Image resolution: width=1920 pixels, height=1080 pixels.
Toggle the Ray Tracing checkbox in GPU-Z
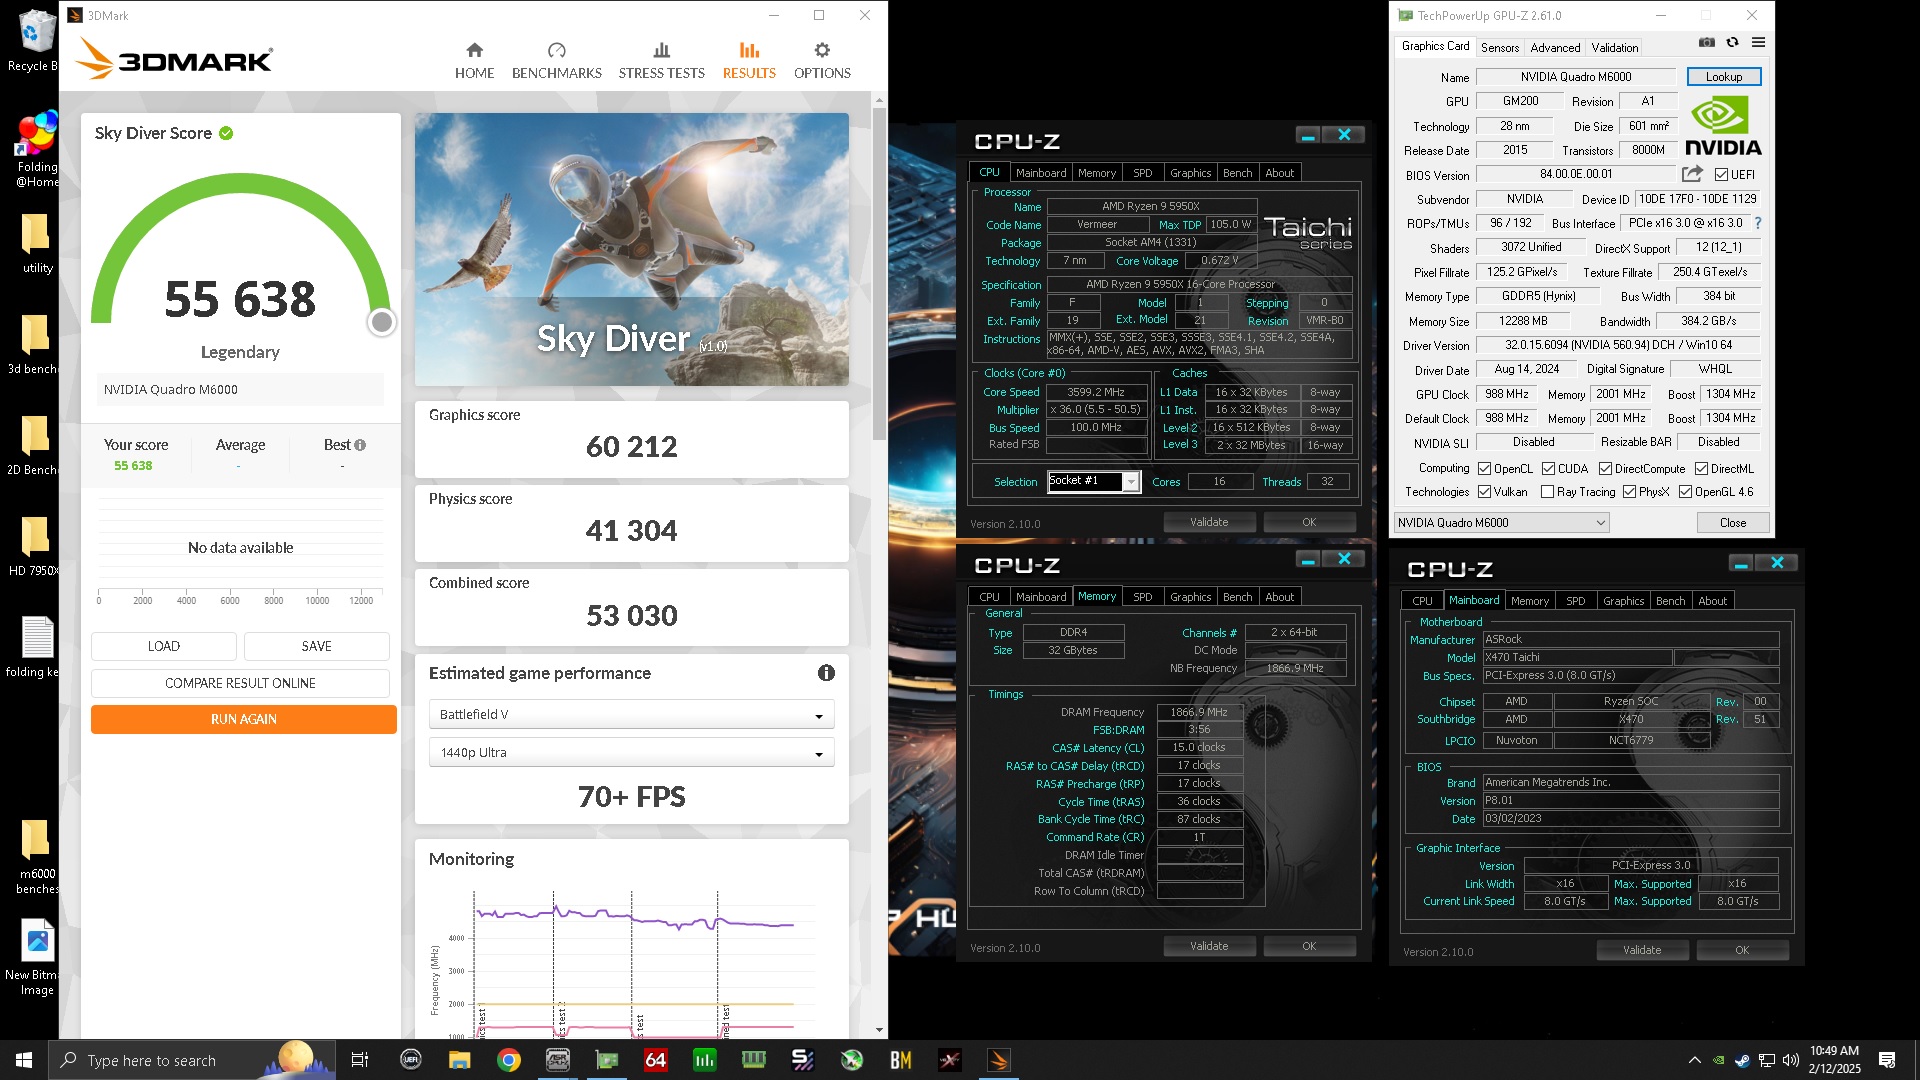pyautogui.click(x=1548, y=492)
